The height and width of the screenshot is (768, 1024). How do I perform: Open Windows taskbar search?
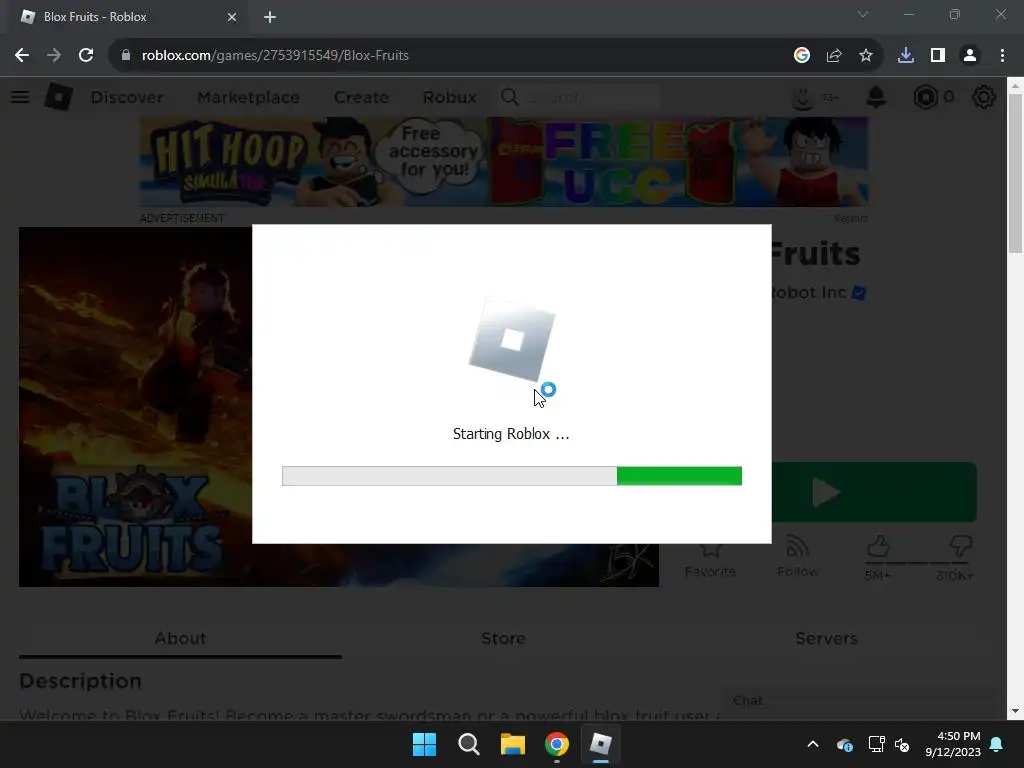click(468, 744)
